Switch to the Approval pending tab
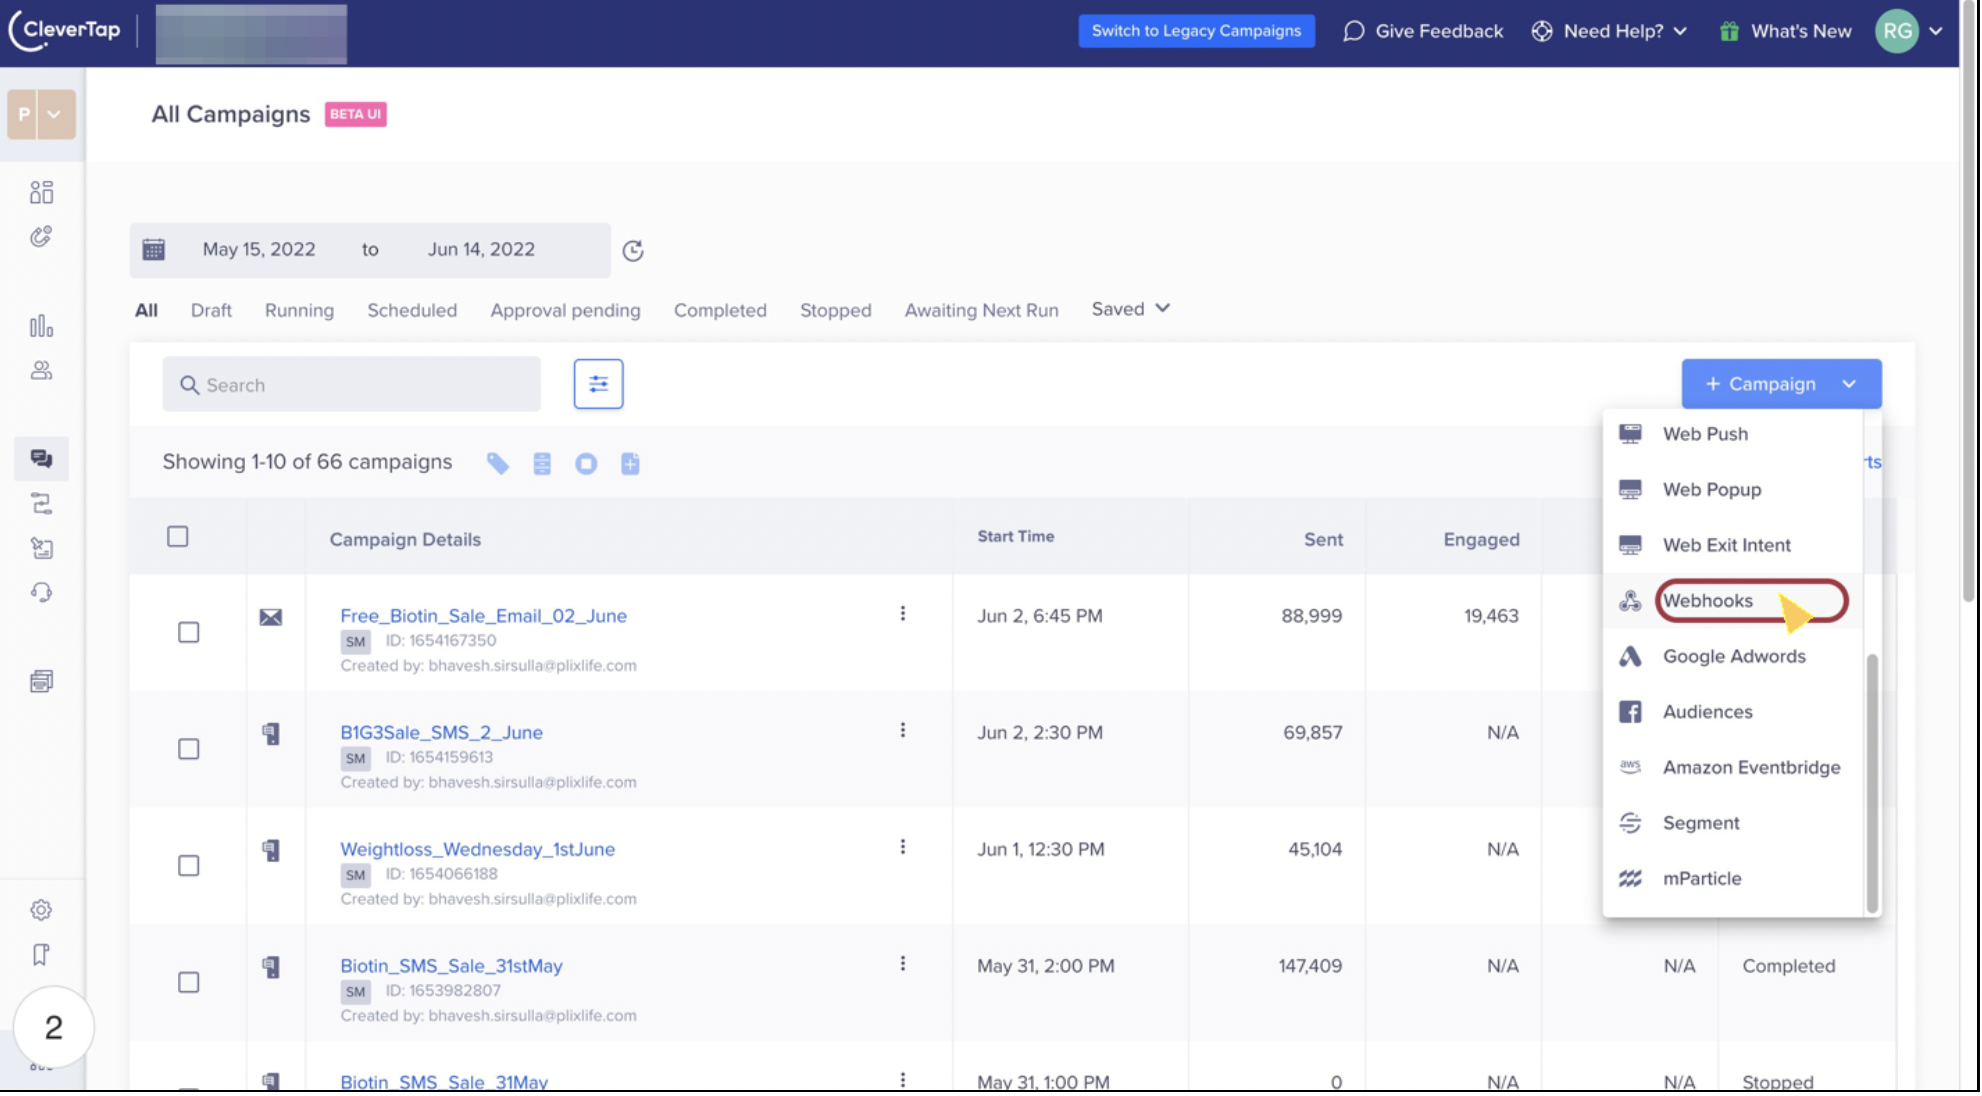This screenshot has width=1982, height=1096. pos(565,310)
